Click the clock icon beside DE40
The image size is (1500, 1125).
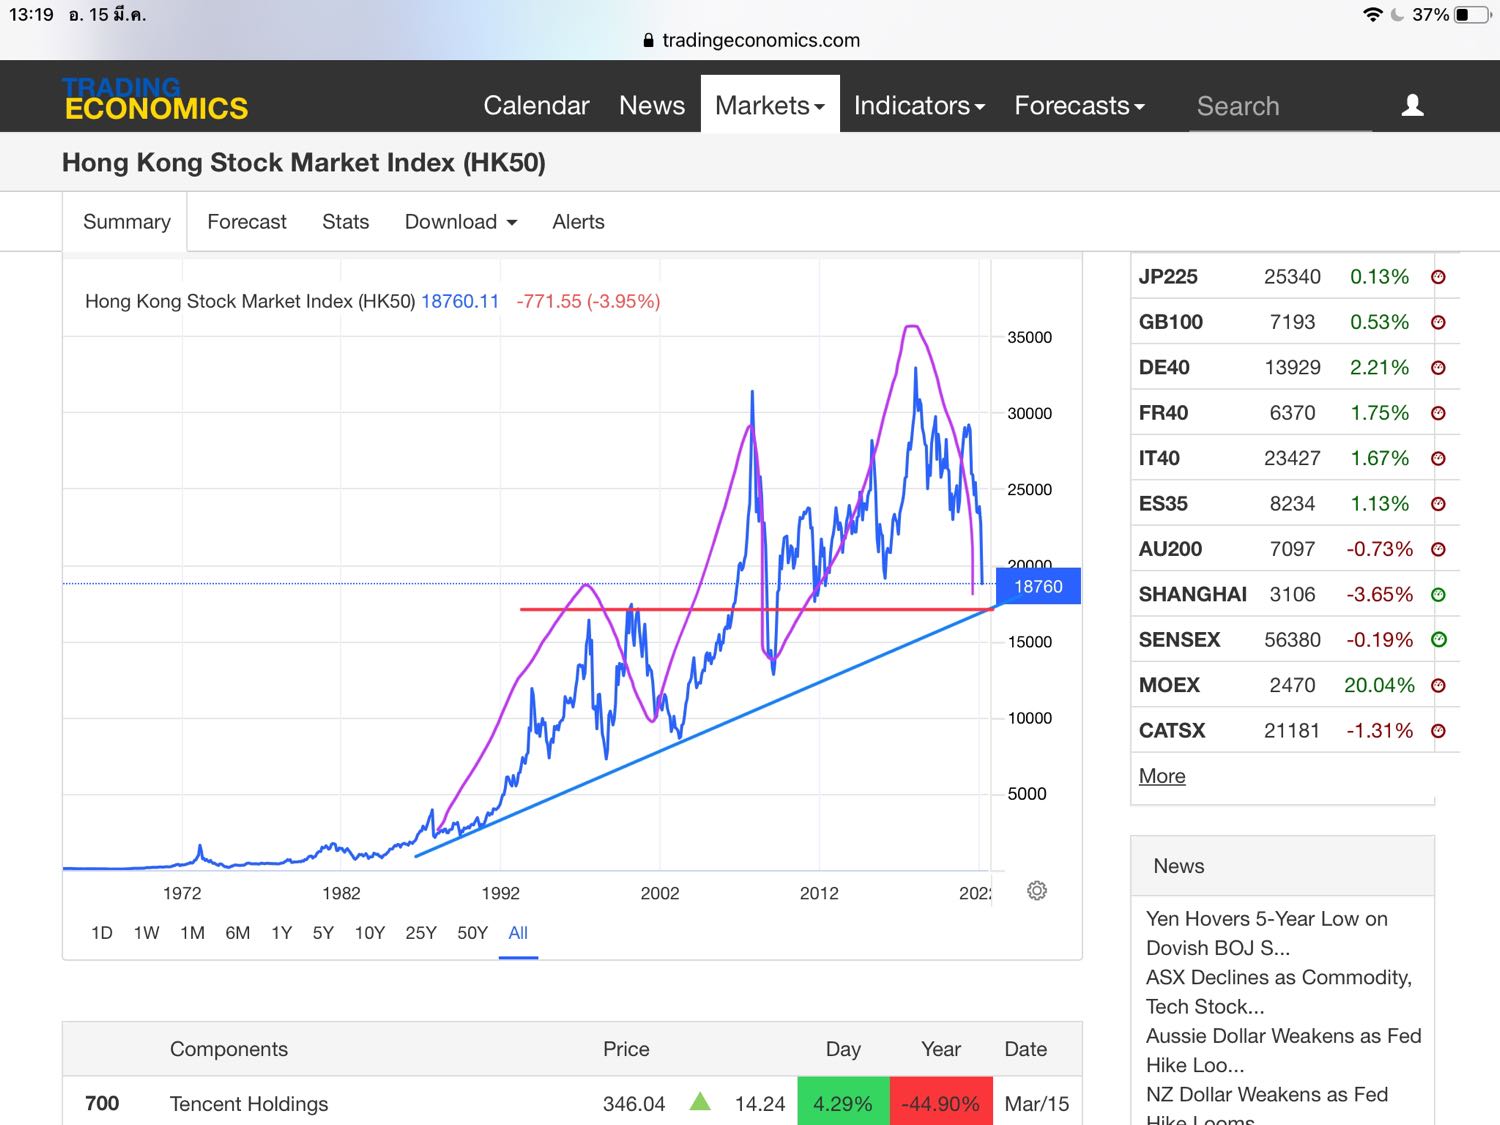pyautogui.click(x=1438, y=368)
